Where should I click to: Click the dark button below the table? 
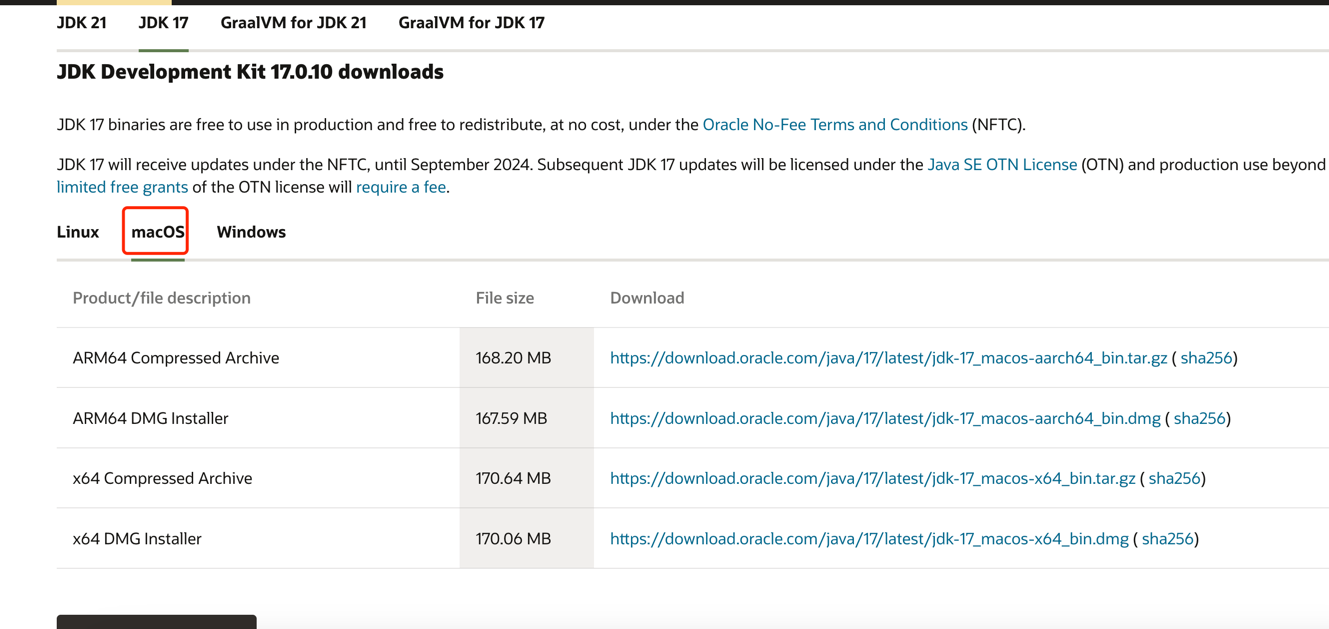point(156,622)
